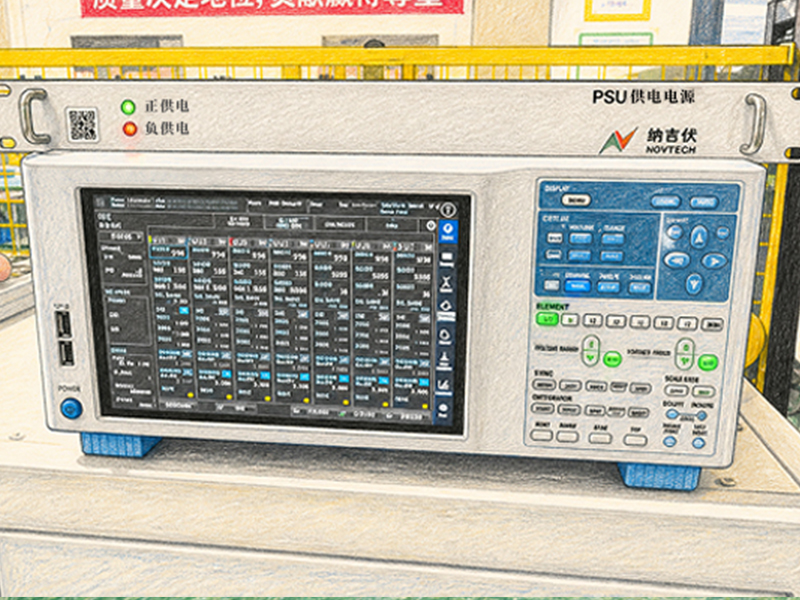Touch the upper USB port on the front panel

[x=64, y=324]
